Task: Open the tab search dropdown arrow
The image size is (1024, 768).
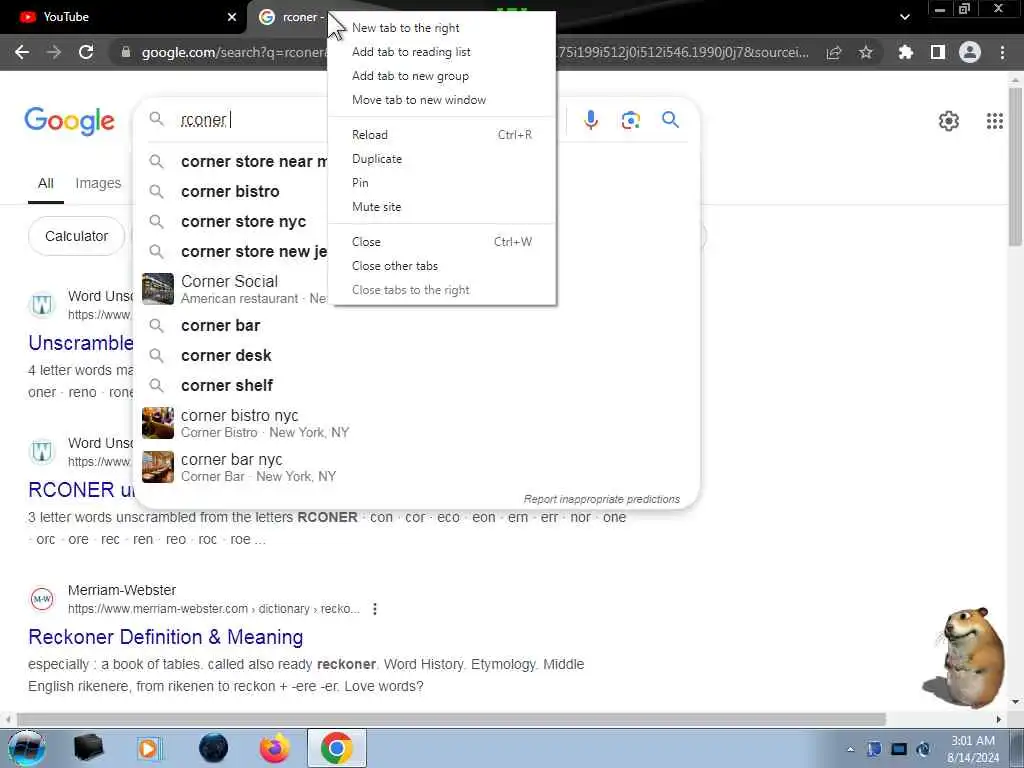Action: coord(905,17)
